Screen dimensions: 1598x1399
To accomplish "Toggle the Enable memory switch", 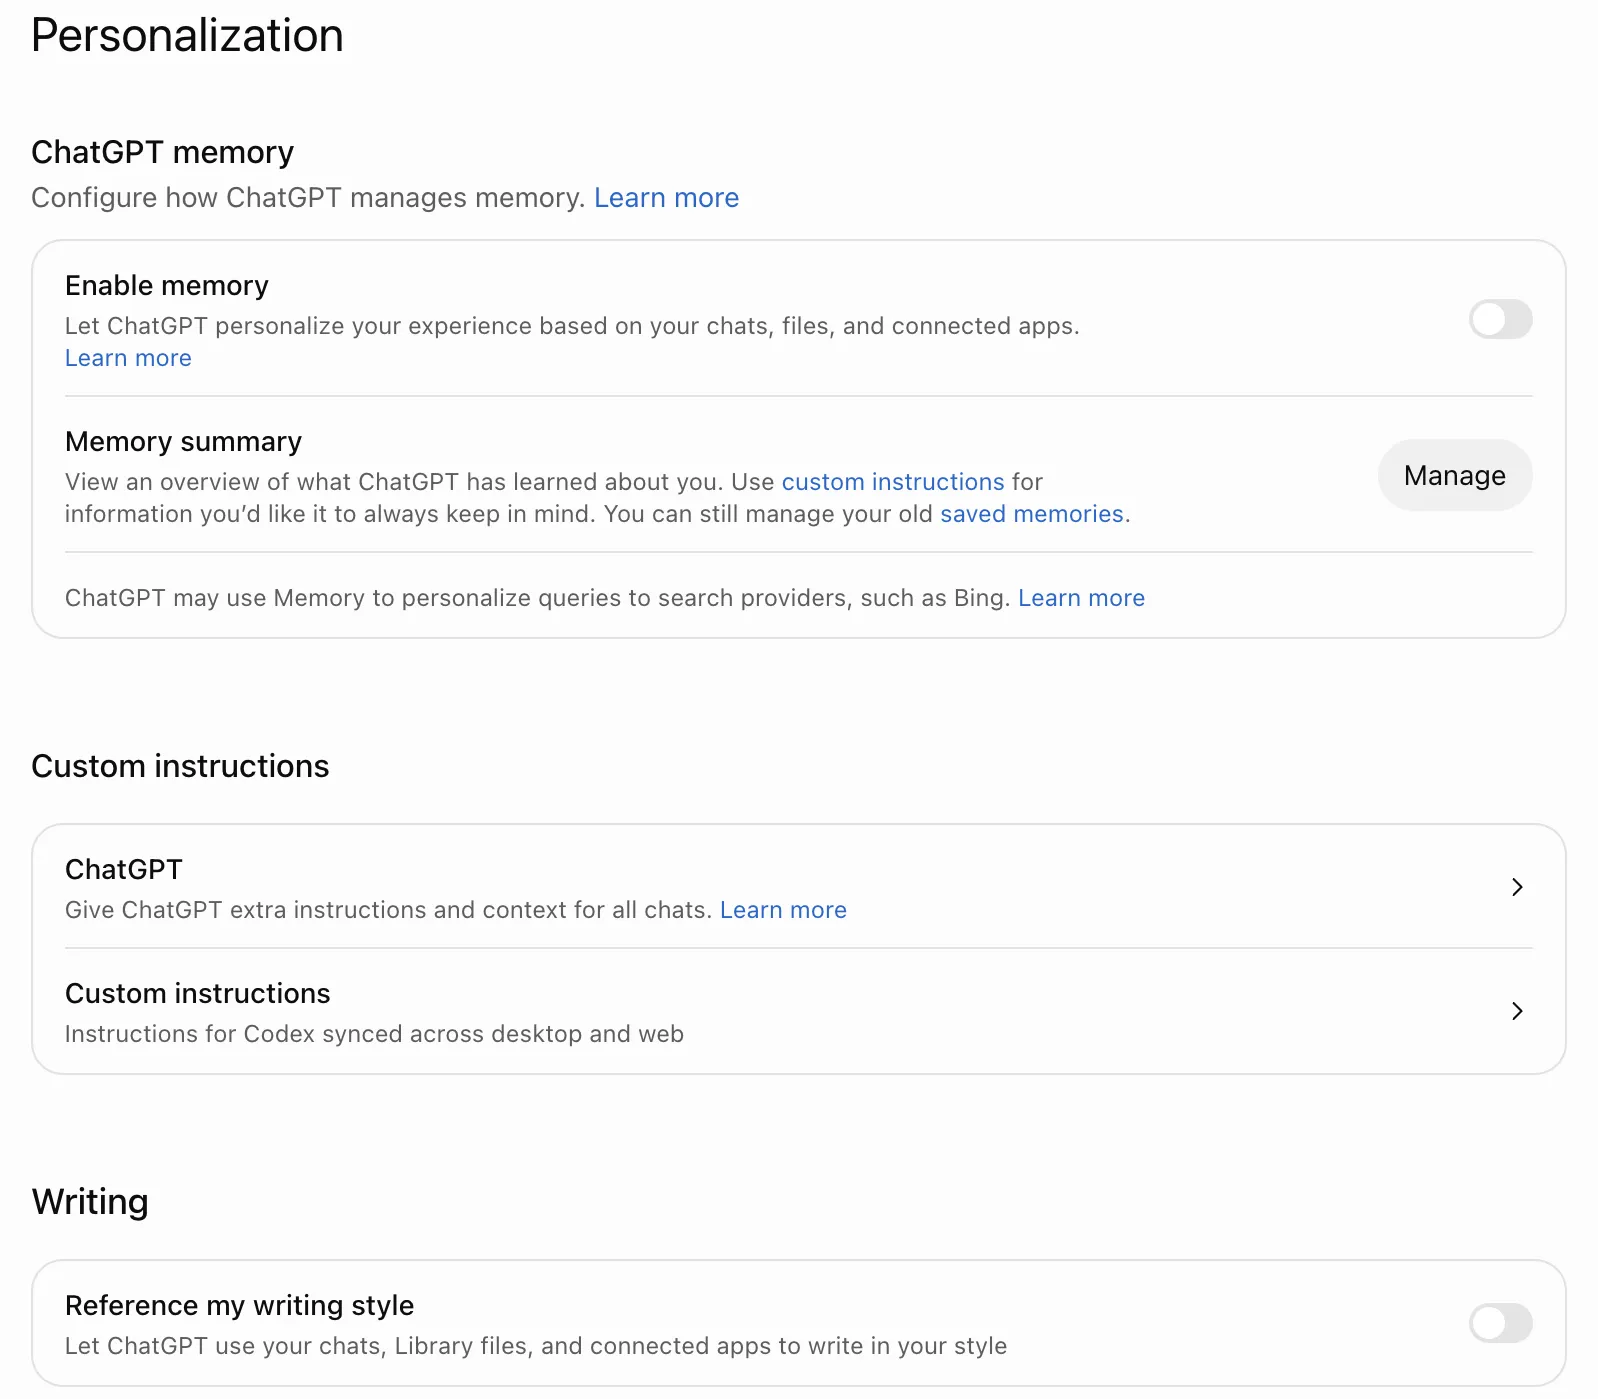I will point(1500,320).
